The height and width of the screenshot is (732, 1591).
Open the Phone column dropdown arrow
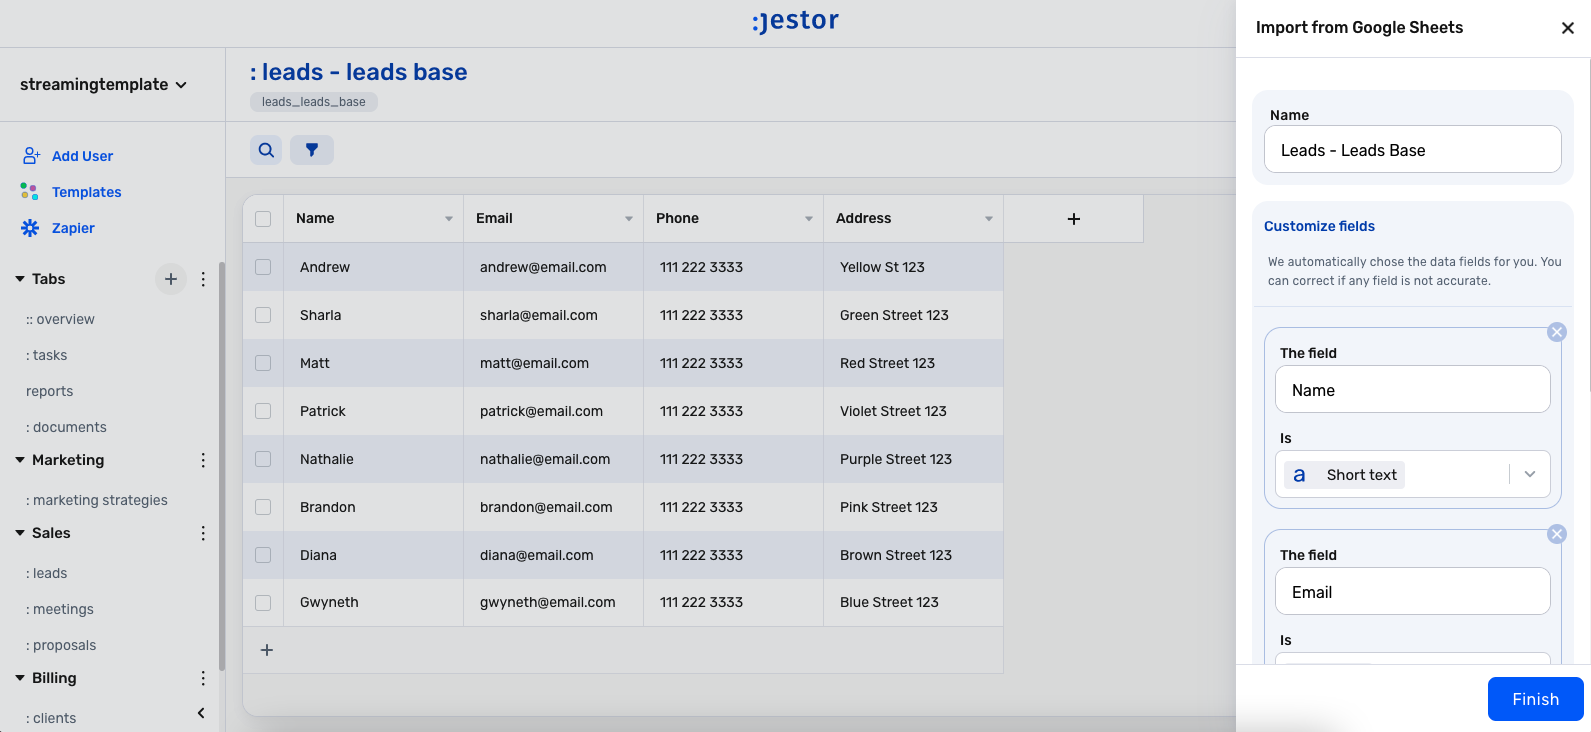point(809,219)
